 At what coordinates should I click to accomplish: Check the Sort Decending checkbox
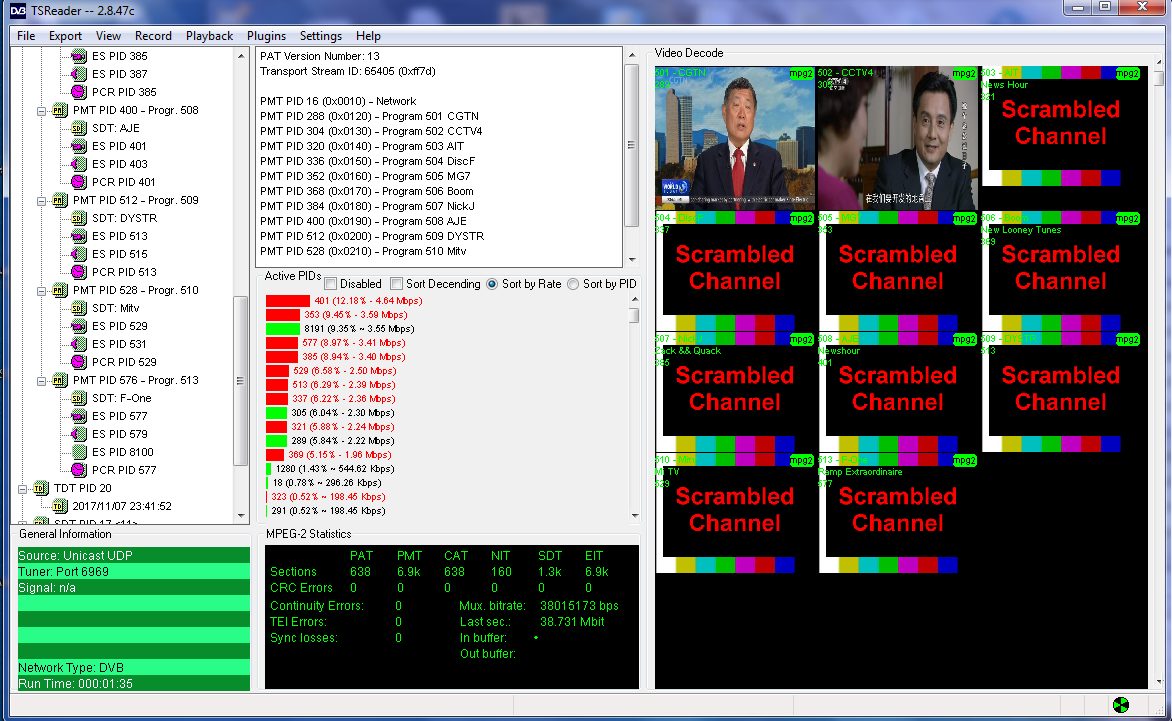point(397,284)
